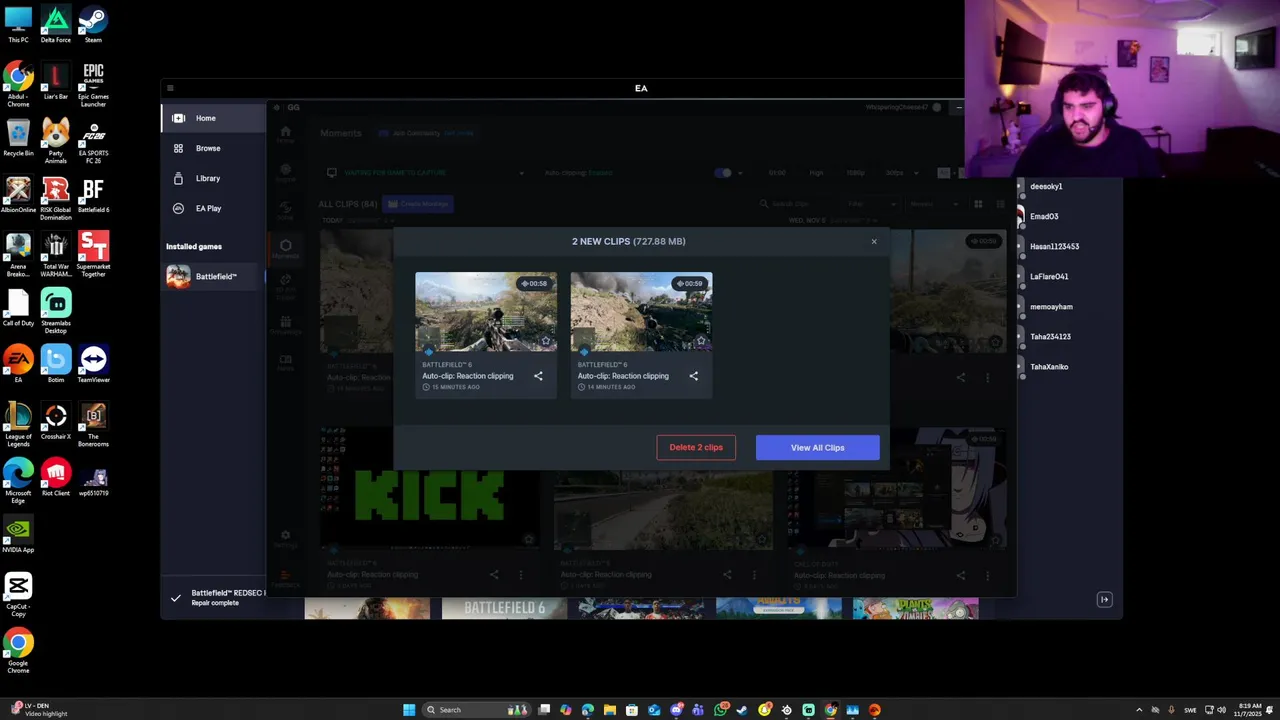Select user Emad03 in the viewer list
Viewport: 1280px width, 720px height.
pyautogui.click(x=1044, y=216)
